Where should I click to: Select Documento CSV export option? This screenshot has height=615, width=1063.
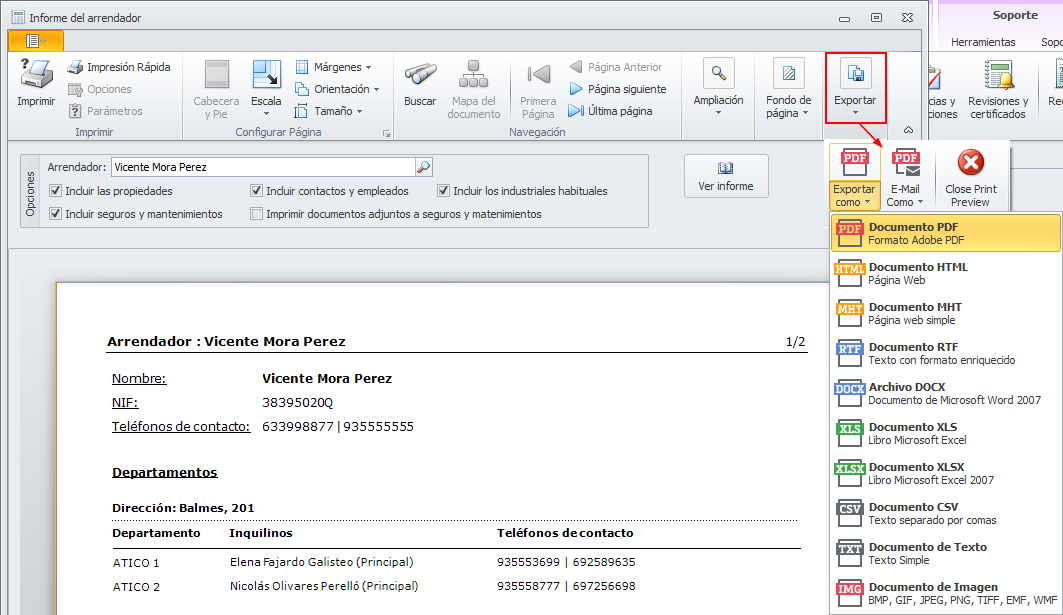[946, 513]
